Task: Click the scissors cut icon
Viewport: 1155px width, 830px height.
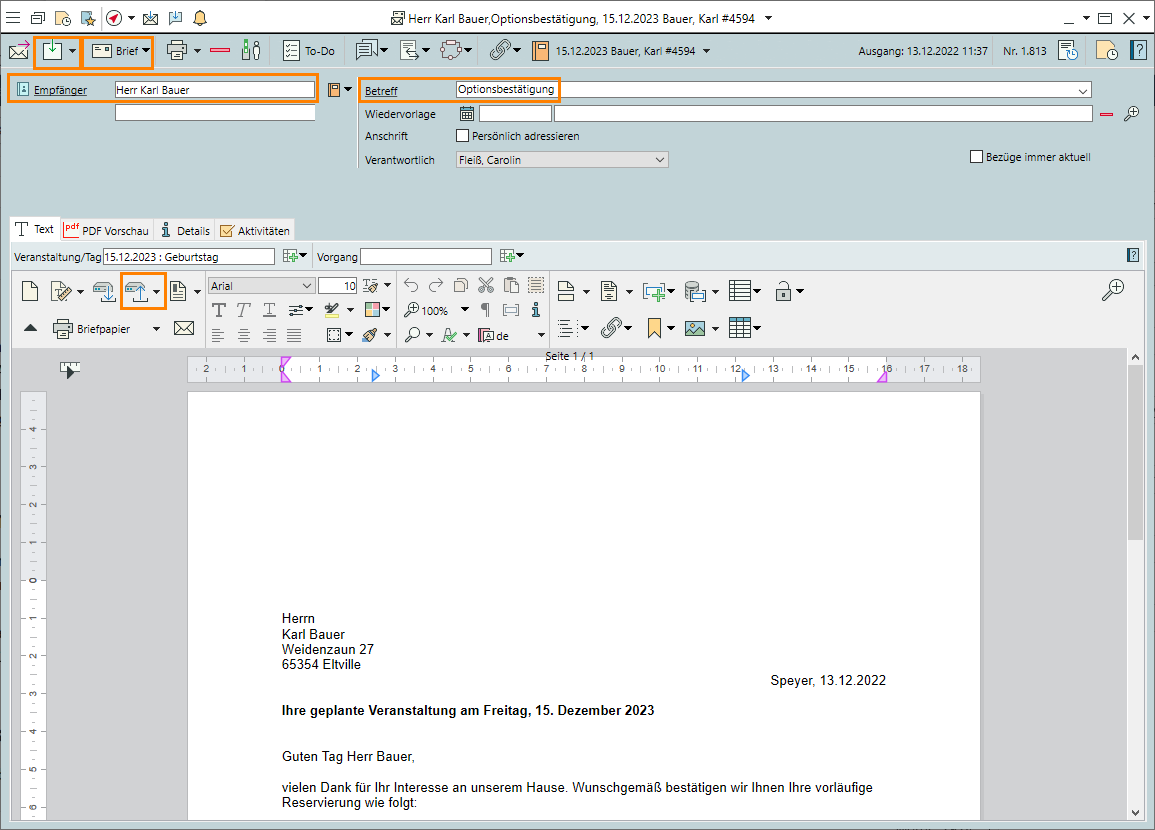Action: click(486, 286)
